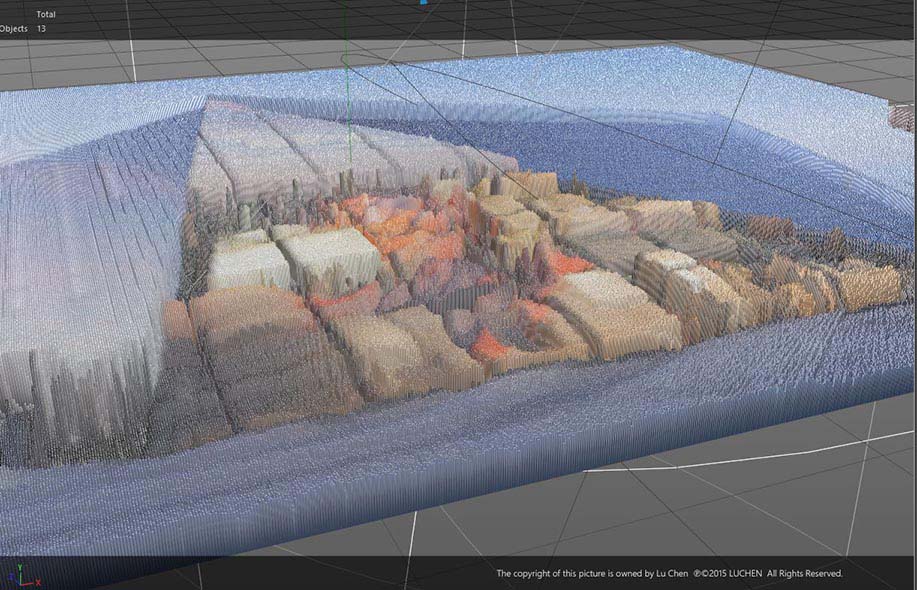Click the 'Total' label in the HUD

[46, 14]
